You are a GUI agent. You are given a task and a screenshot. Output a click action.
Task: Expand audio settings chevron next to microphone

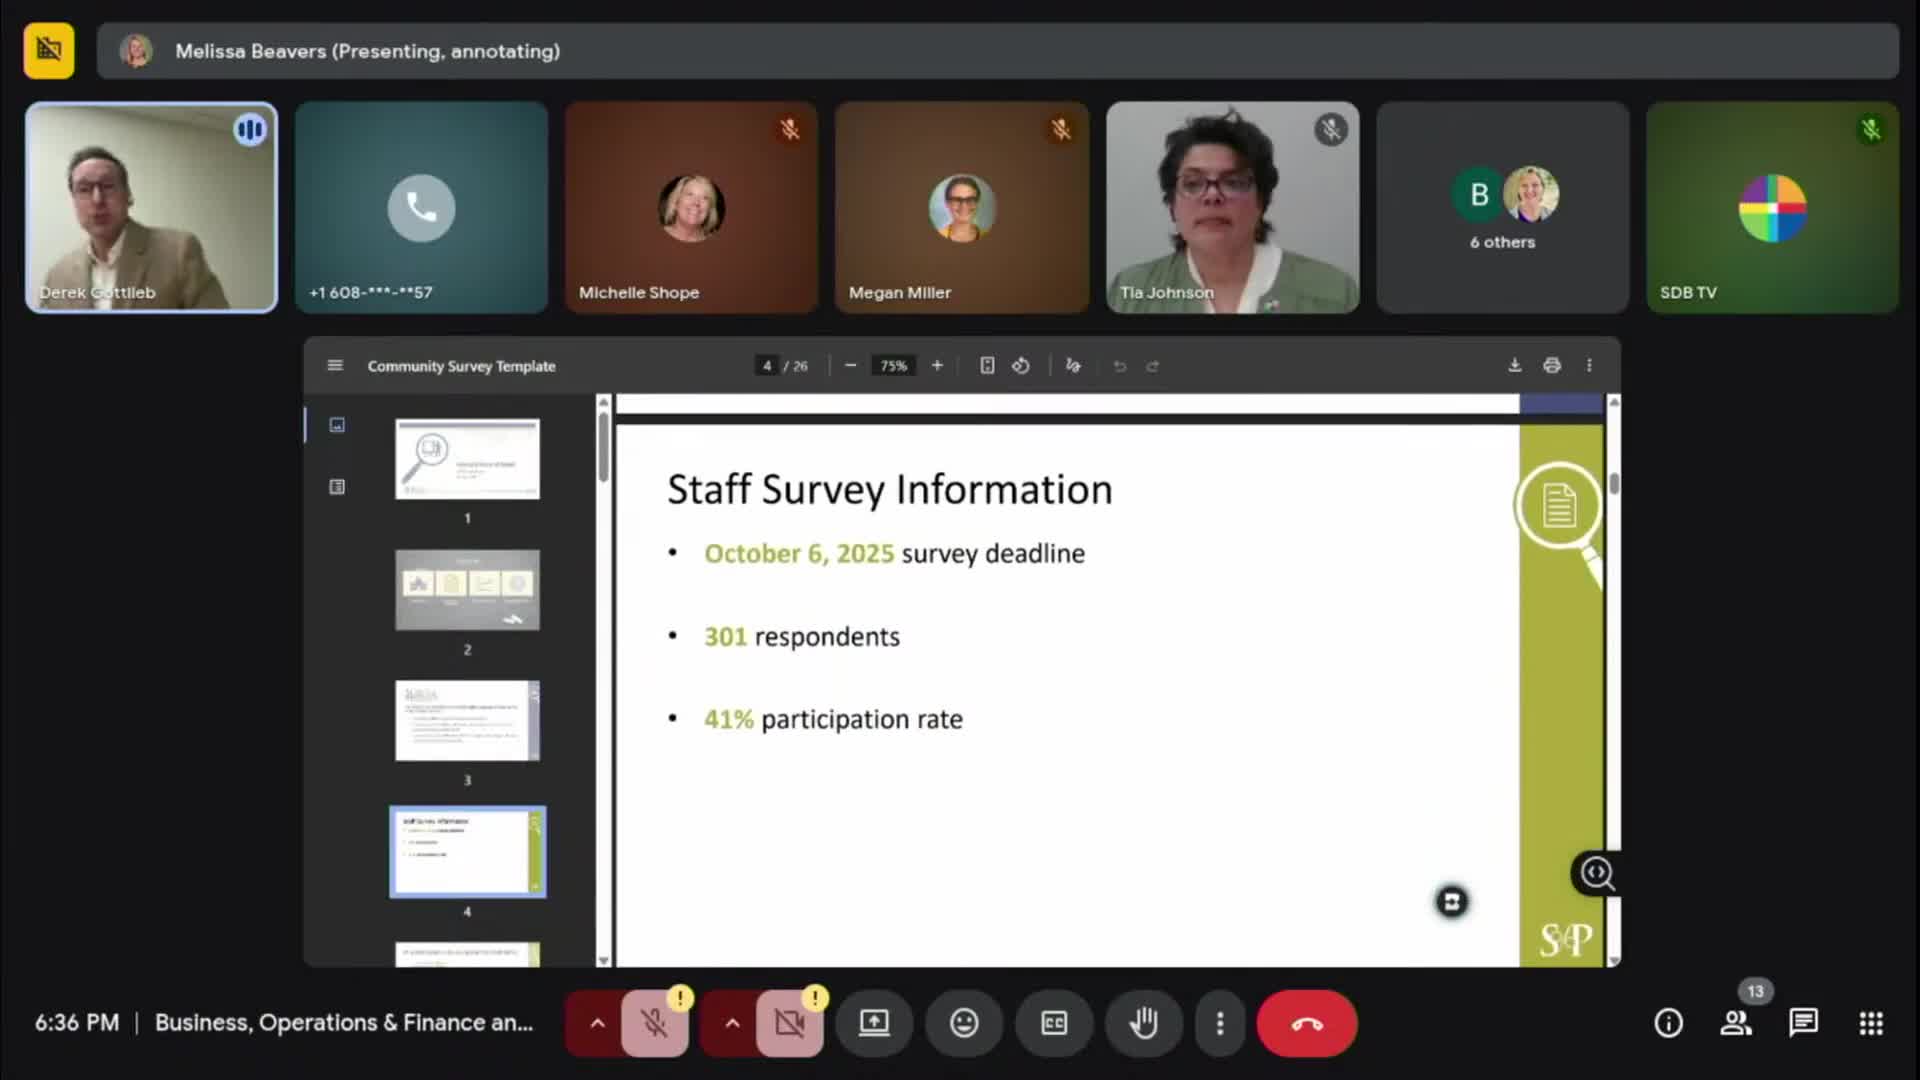pos(597,1023)
